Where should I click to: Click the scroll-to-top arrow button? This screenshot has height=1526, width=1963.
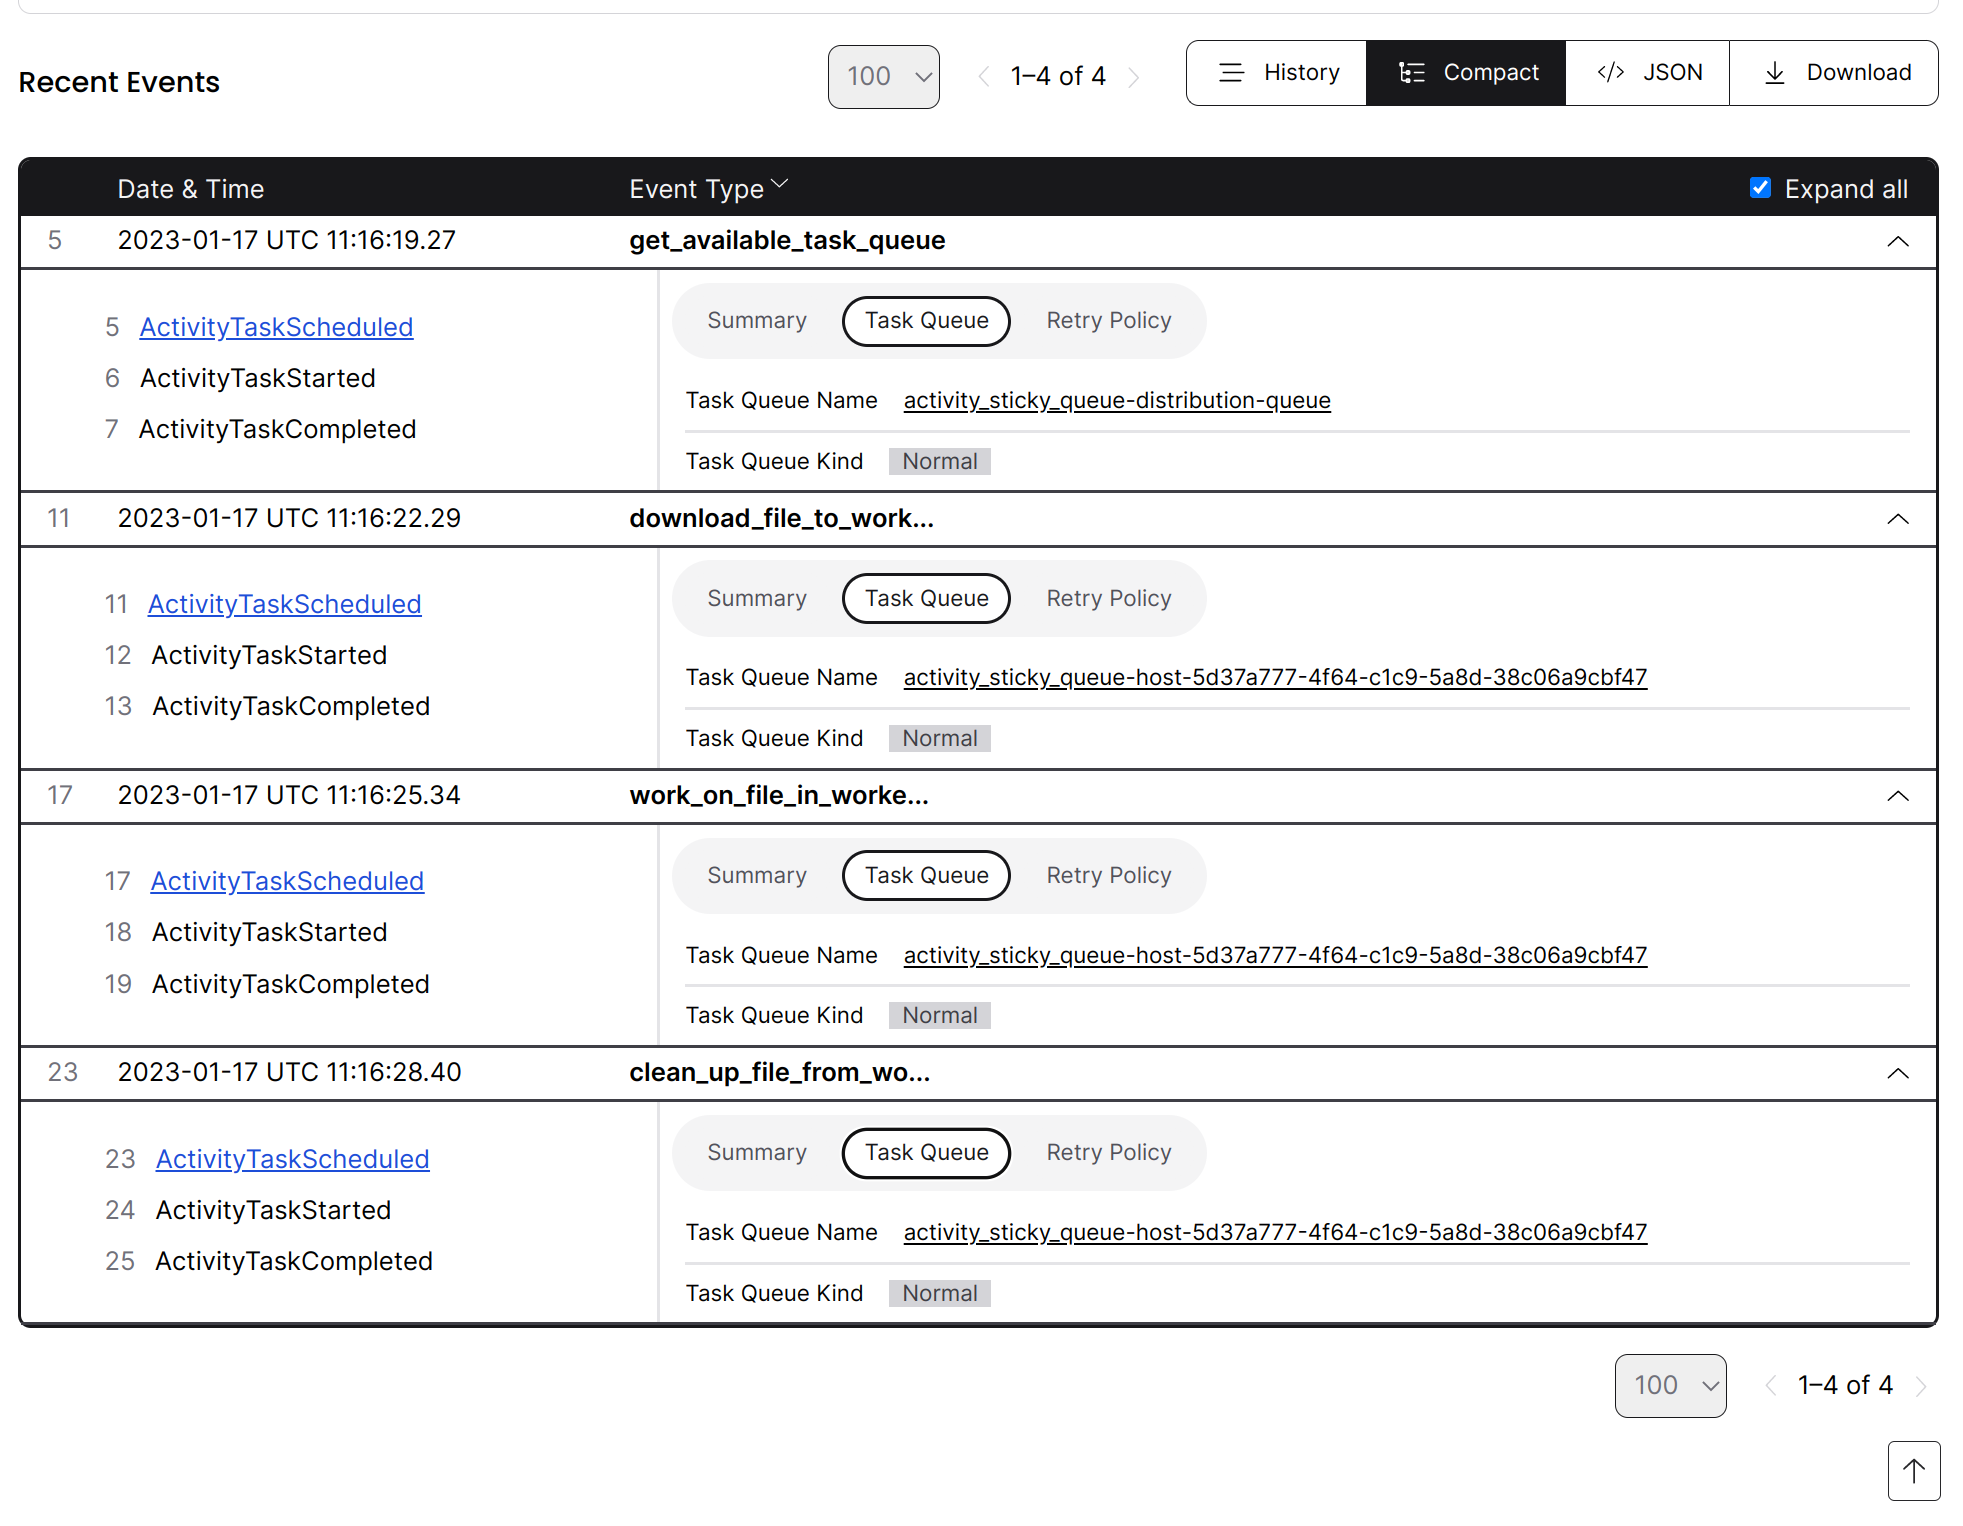point(1913,1470)
